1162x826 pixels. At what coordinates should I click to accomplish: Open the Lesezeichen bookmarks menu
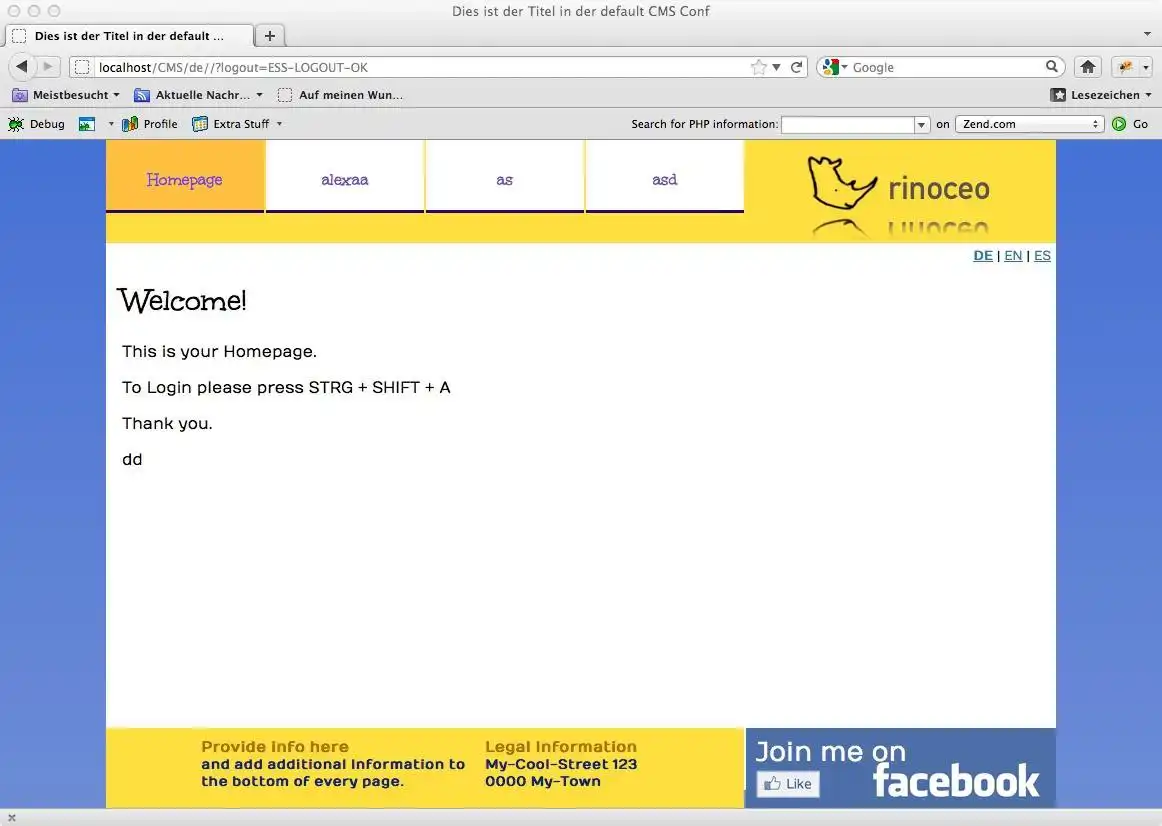tap(1101, 95)
